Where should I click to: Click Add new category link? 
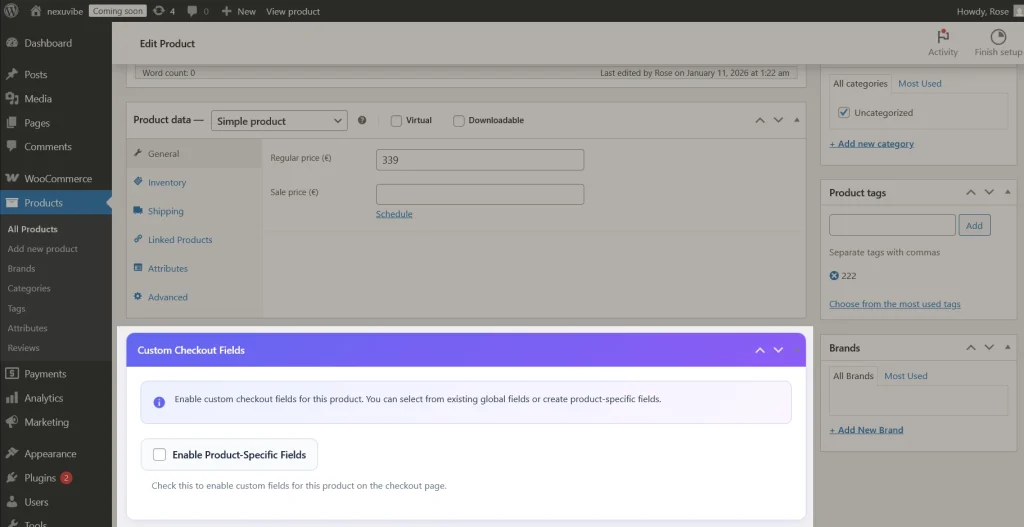[x=871, y=144]
